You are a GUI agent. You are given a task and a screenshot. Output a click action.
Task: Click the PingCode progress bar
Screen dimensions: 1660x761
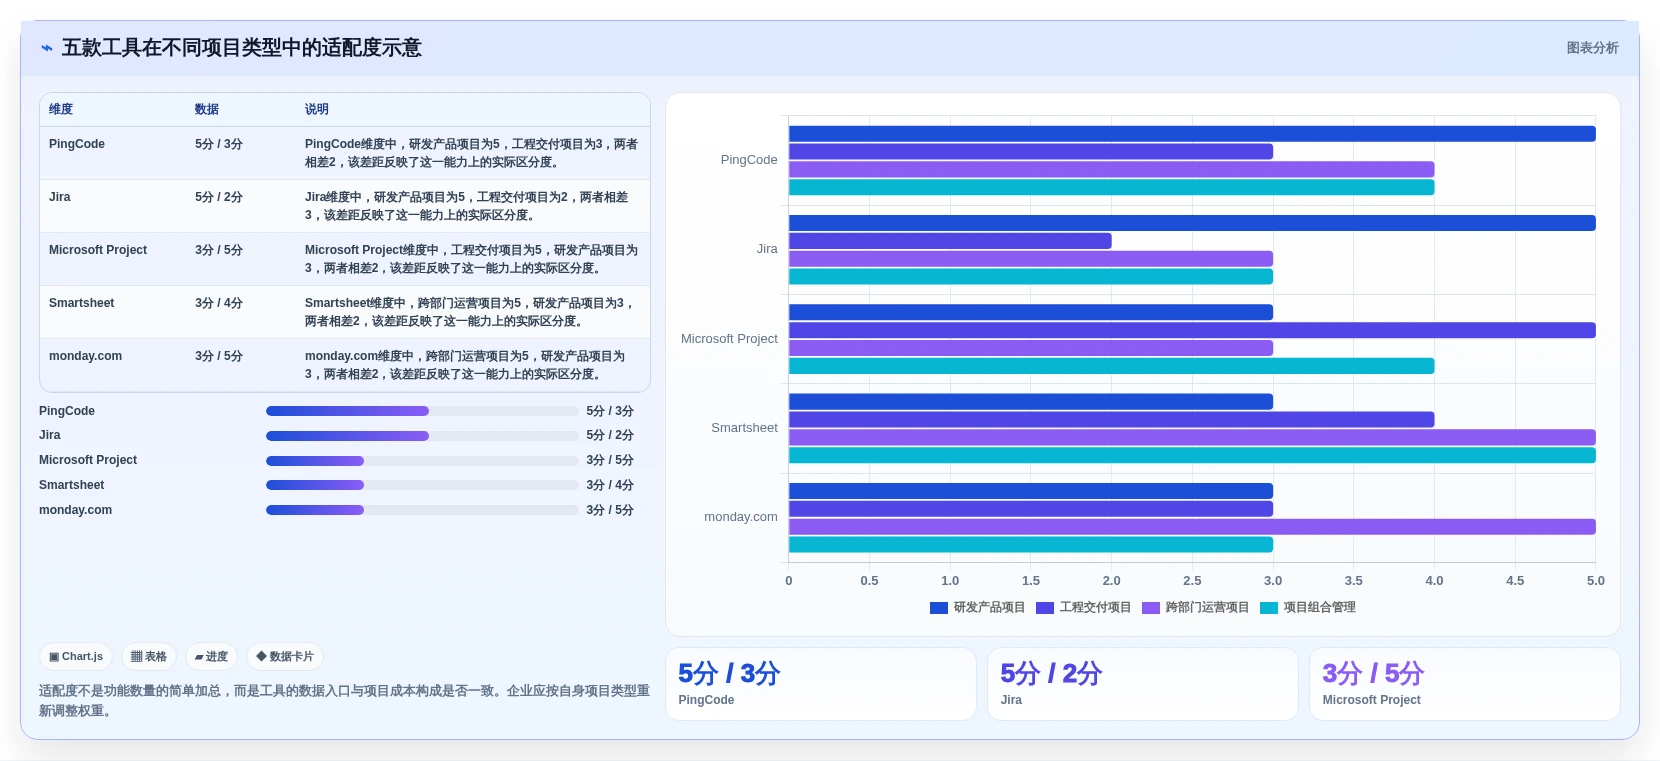422,411
